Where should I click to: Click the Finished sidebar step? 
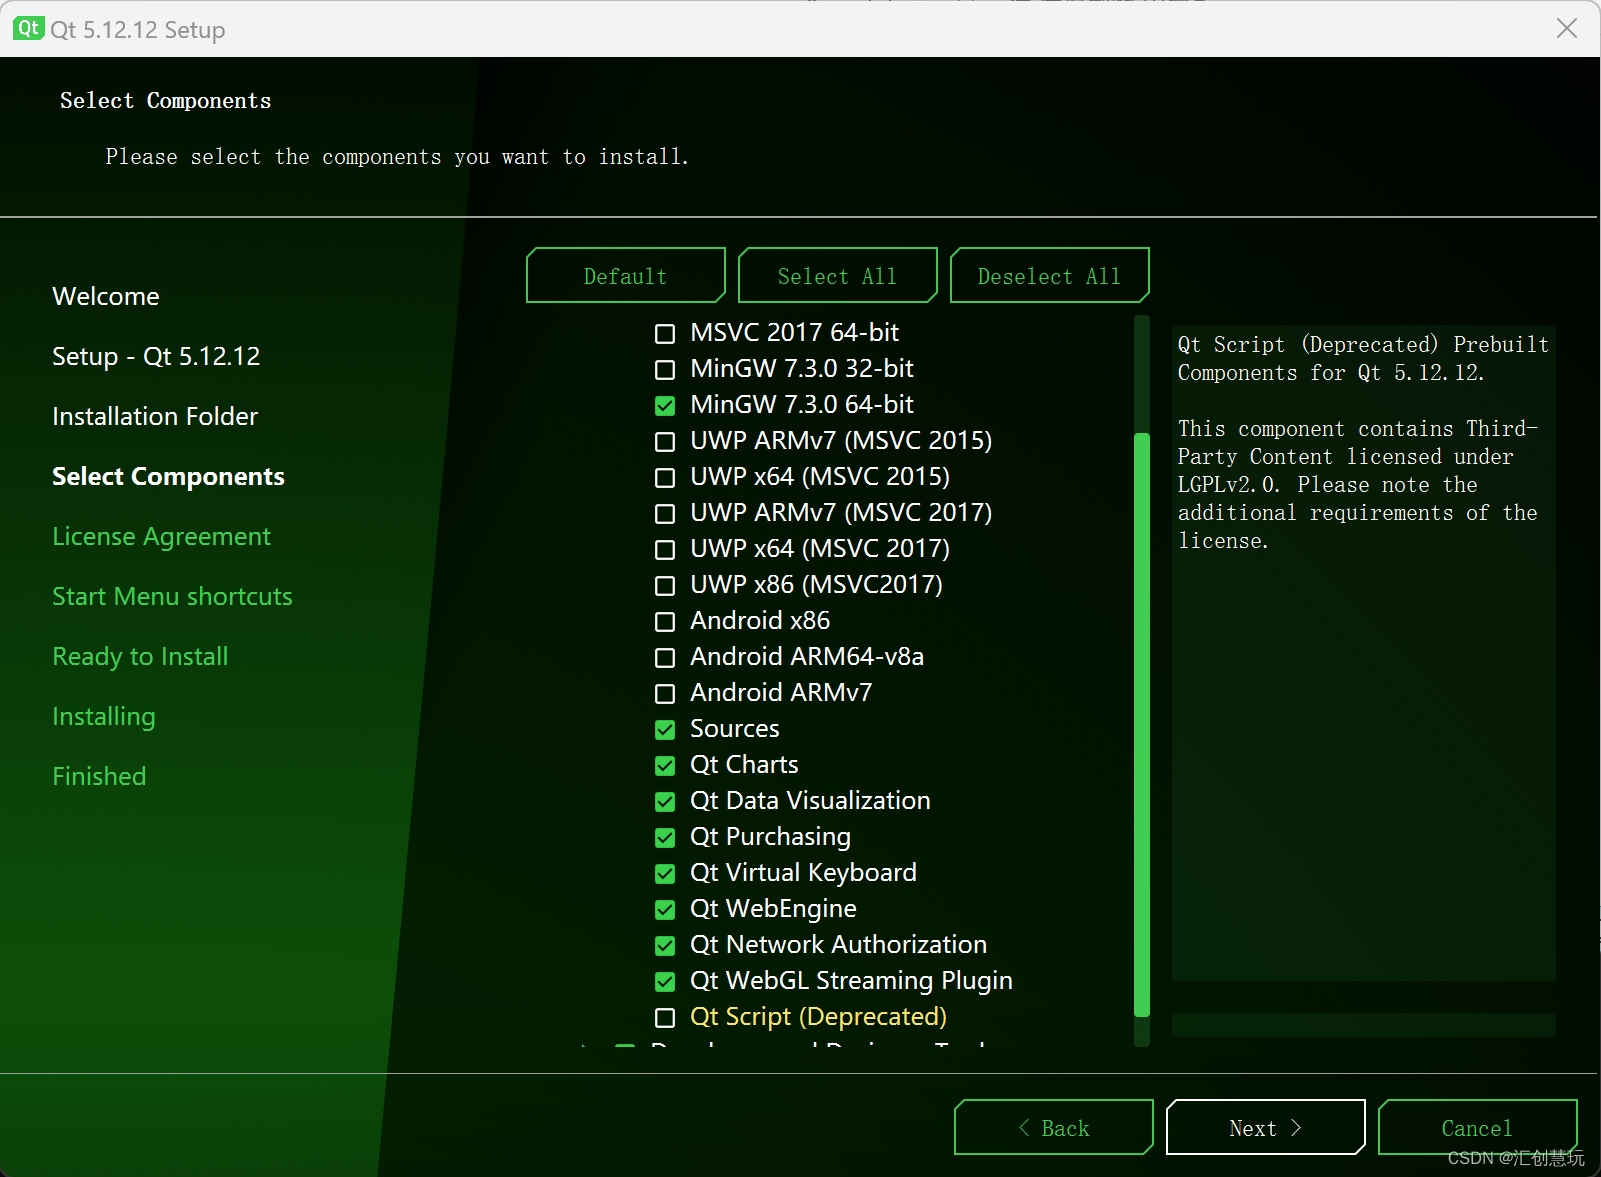(x=99, y=777)
